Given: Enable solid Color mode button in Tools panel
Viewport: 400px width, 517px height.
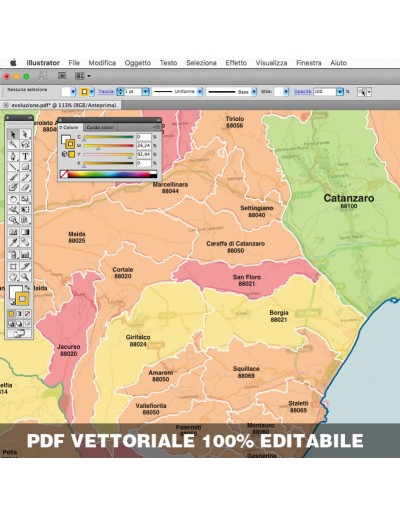Looking at the screenshot, I should (x=11, y=314).
